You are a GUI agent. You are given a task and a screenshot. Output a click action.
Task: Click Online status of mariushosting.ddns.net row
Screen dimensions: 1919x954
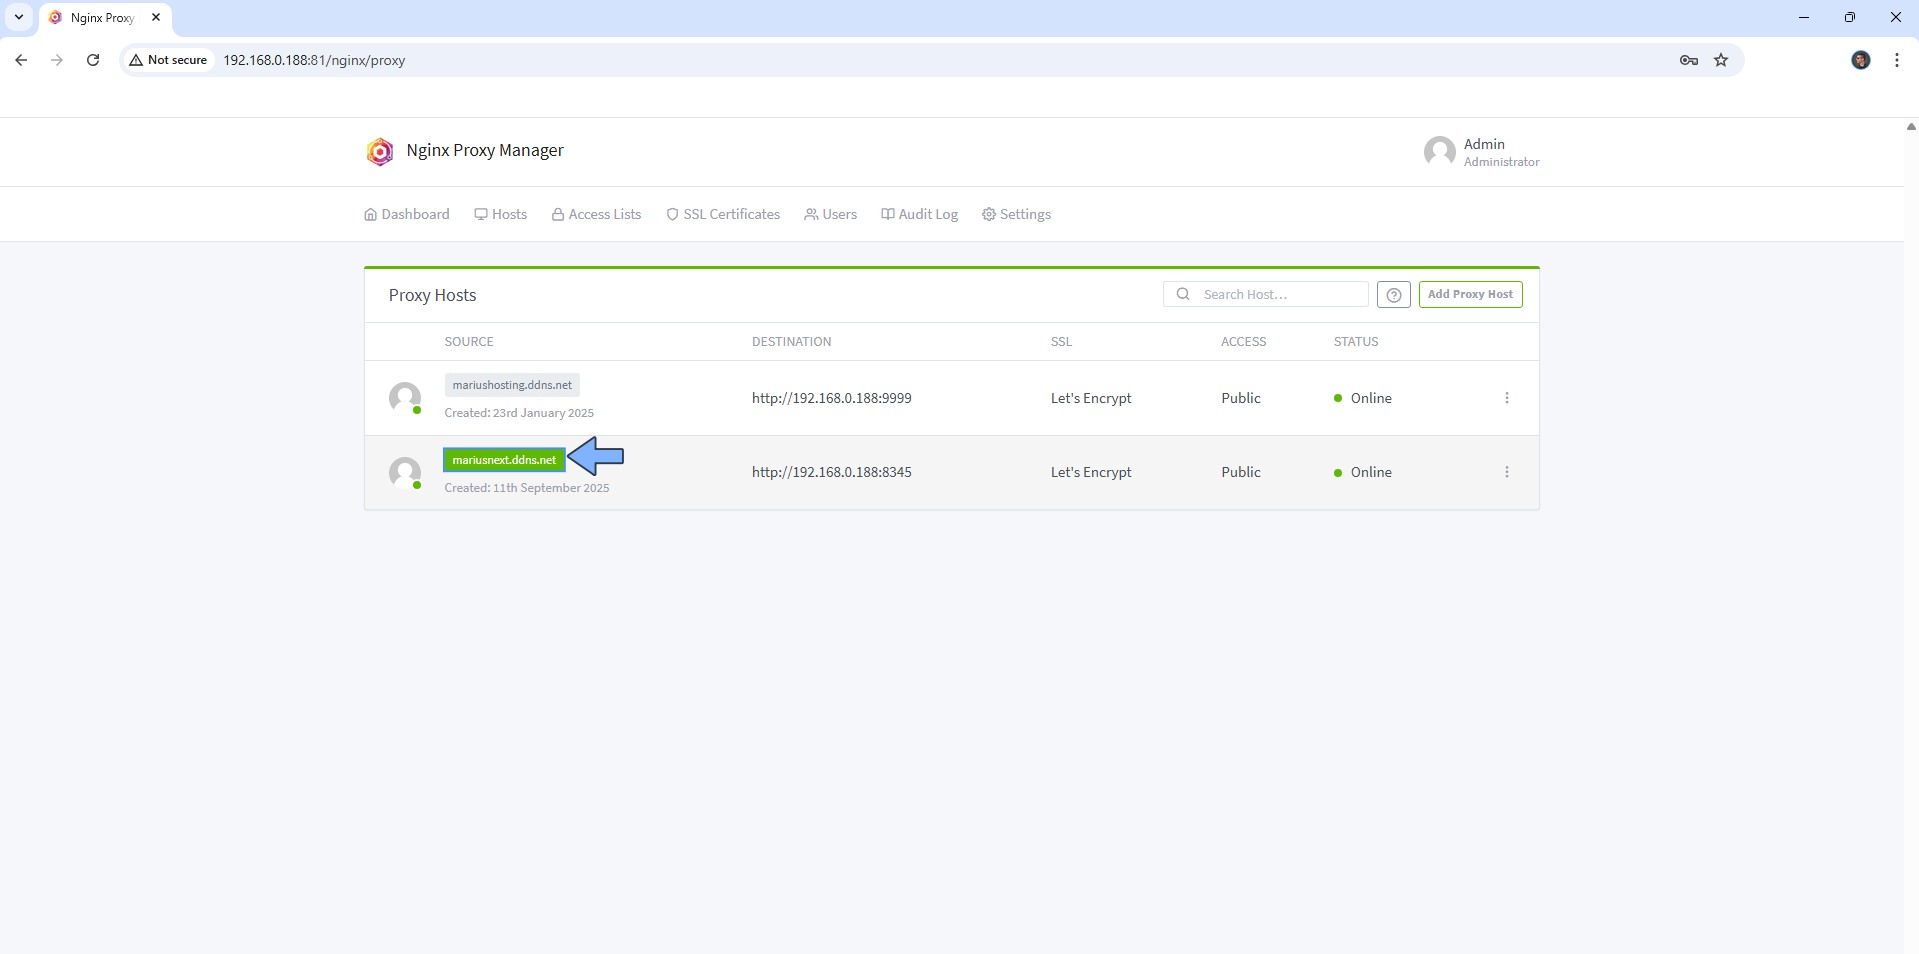click(1363, 398)
